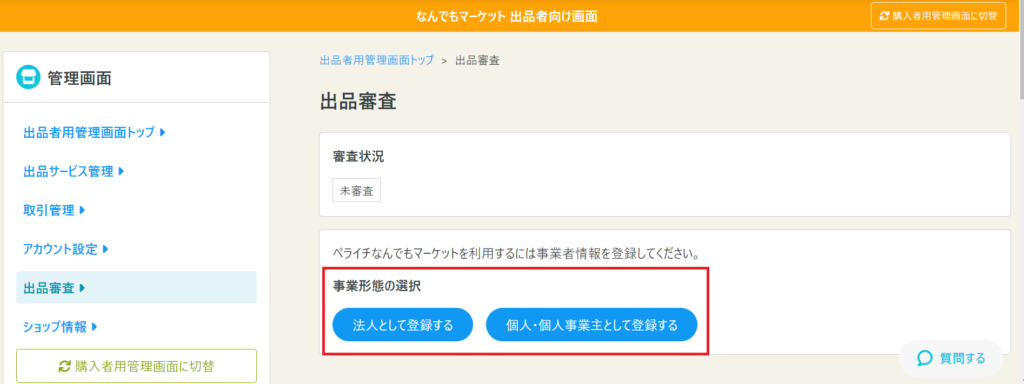1024x384 pixels.
Task: Click the arrow next to ショップ情報
Action: coord(95,327)
